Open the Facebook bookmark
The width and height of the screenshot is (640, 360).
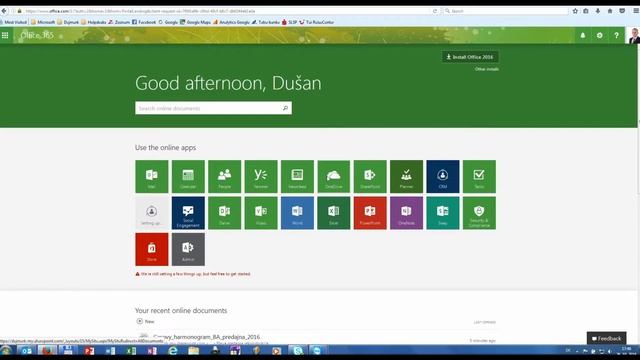(x=144, y=22)
